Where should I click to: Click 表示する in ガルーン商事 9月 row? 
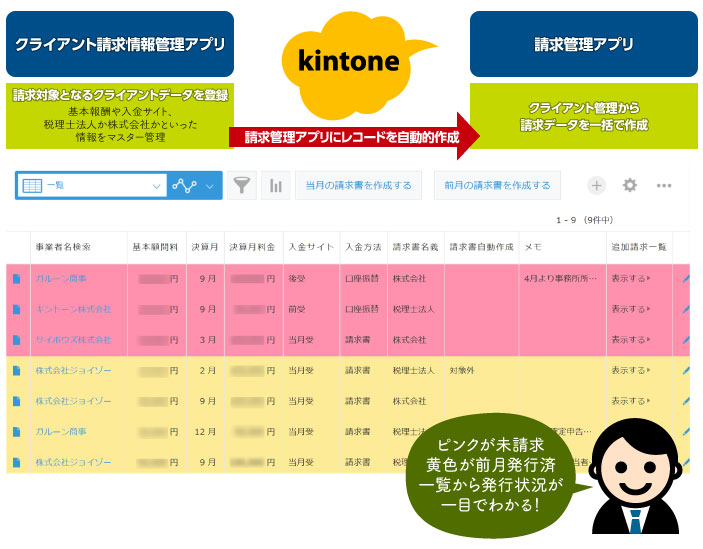pos(630,278)
